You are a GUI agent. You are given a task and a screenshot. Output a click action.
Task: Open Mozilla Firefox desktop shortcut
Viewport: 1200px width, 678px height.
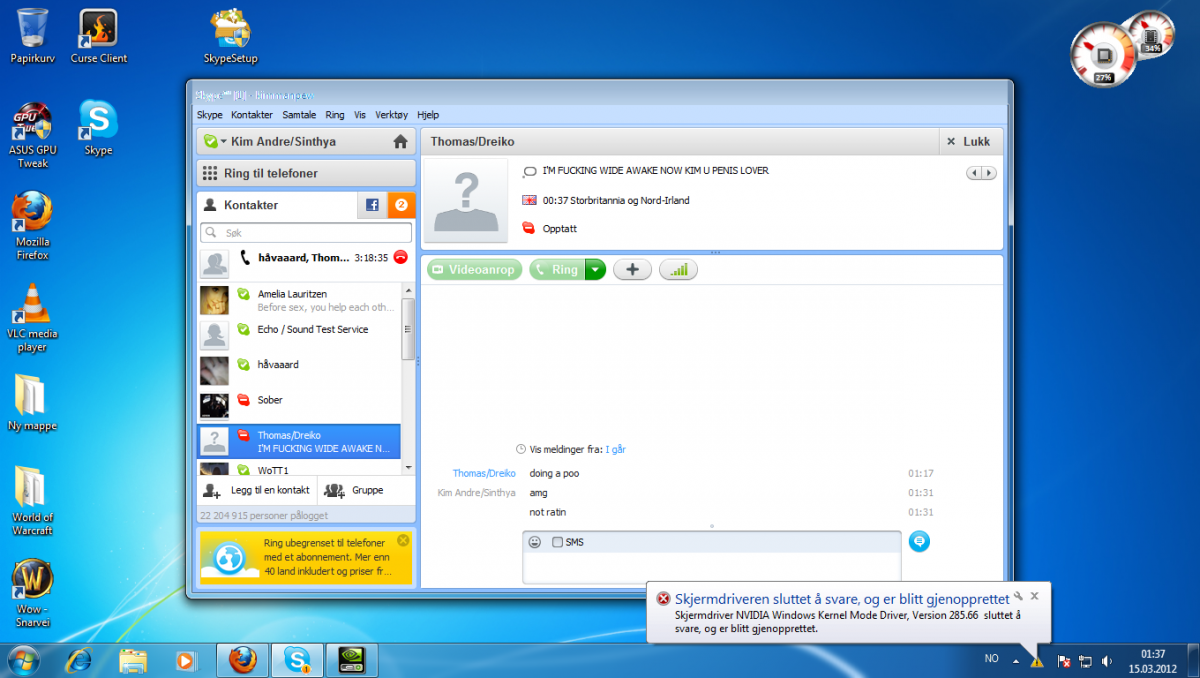(x=32, y=226)
